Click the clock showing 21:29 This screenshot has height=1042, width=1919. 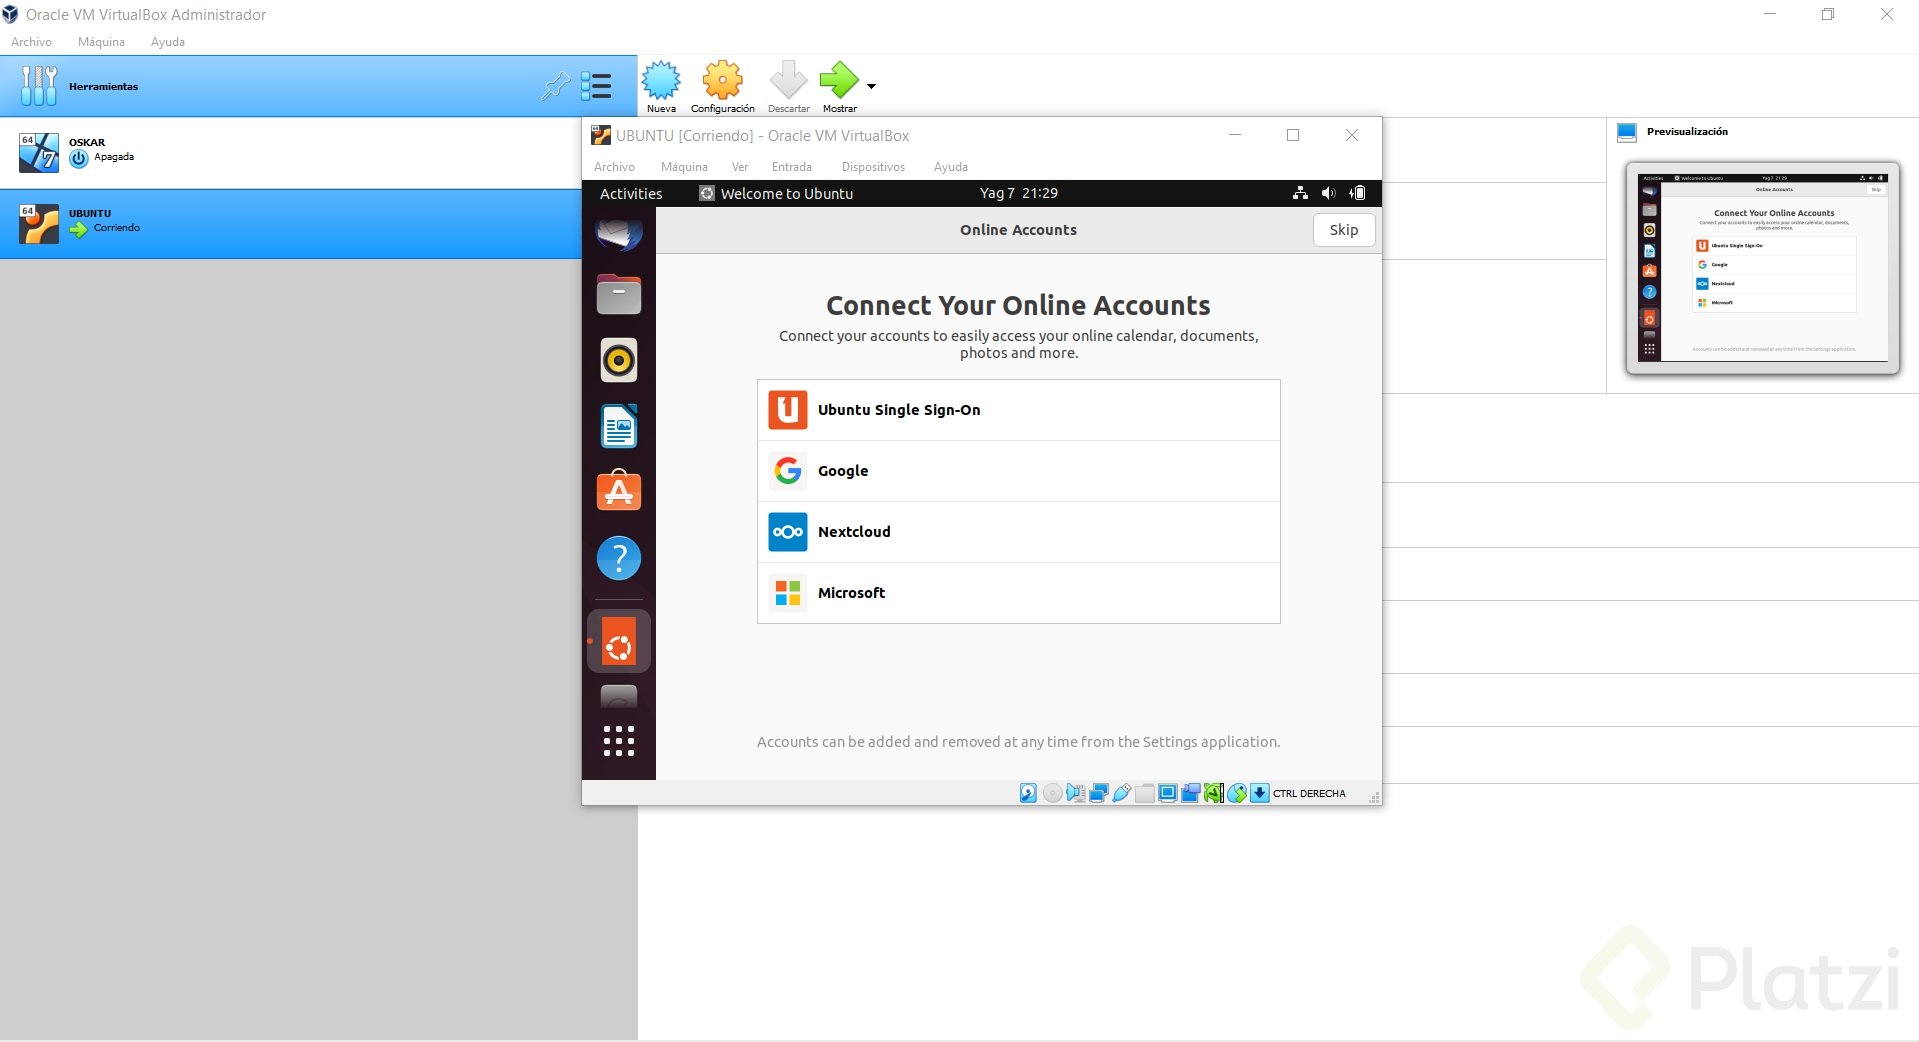point(1019,193)
